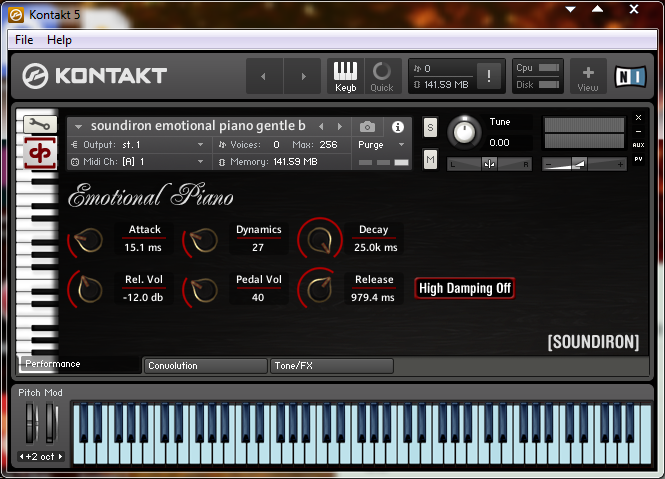Click the Kontakt 5 title bar icon
The height and width of the screenshot is (479, 665).
click(16, 15)
